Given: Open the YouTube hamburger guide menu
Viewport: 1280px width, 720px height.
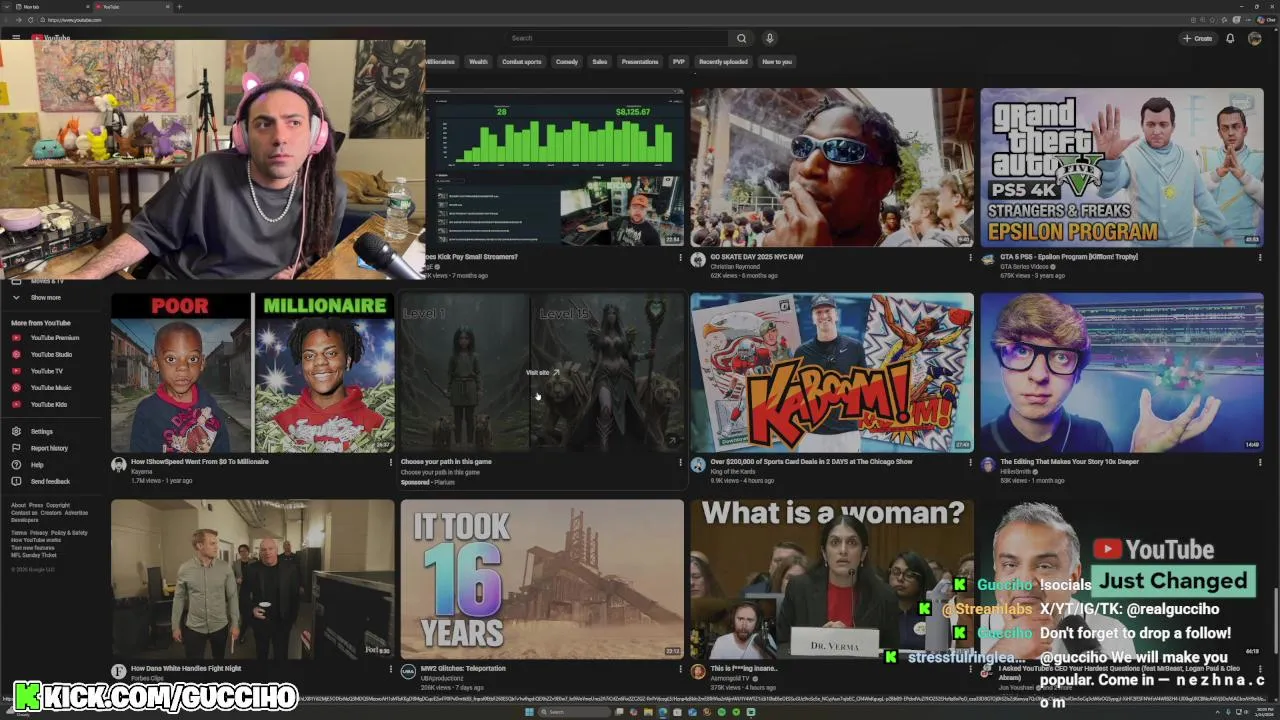Looking at the screenshot, I should pyautogui.click(x=16, y=38).
